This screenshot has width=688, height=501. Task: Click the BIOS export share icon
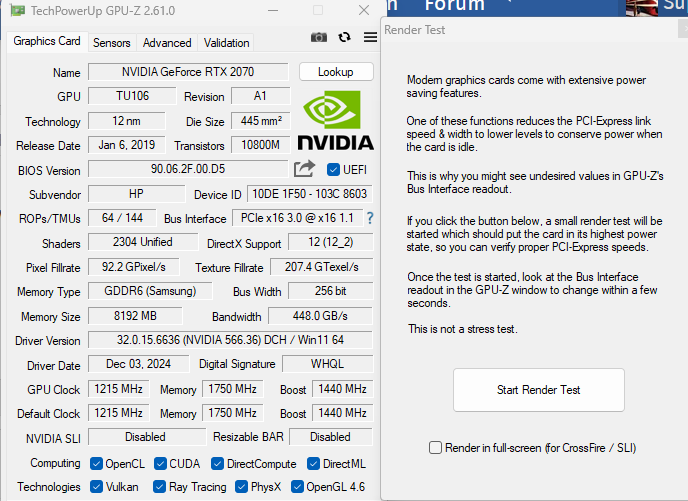(305, 168)
